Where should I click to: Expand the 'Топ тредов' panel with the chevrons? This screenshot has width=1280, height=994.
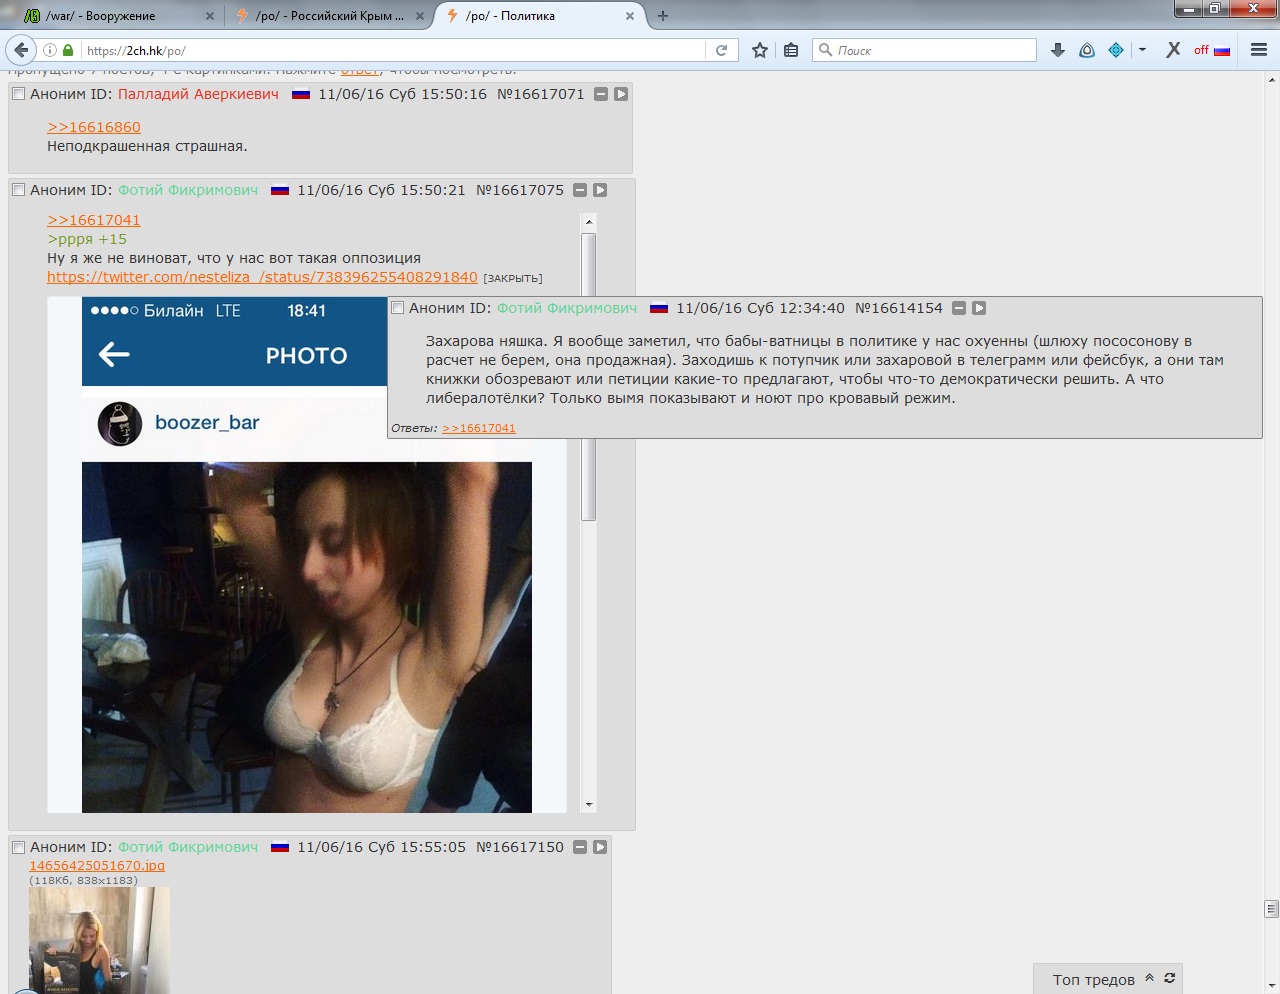[1150, 978]
